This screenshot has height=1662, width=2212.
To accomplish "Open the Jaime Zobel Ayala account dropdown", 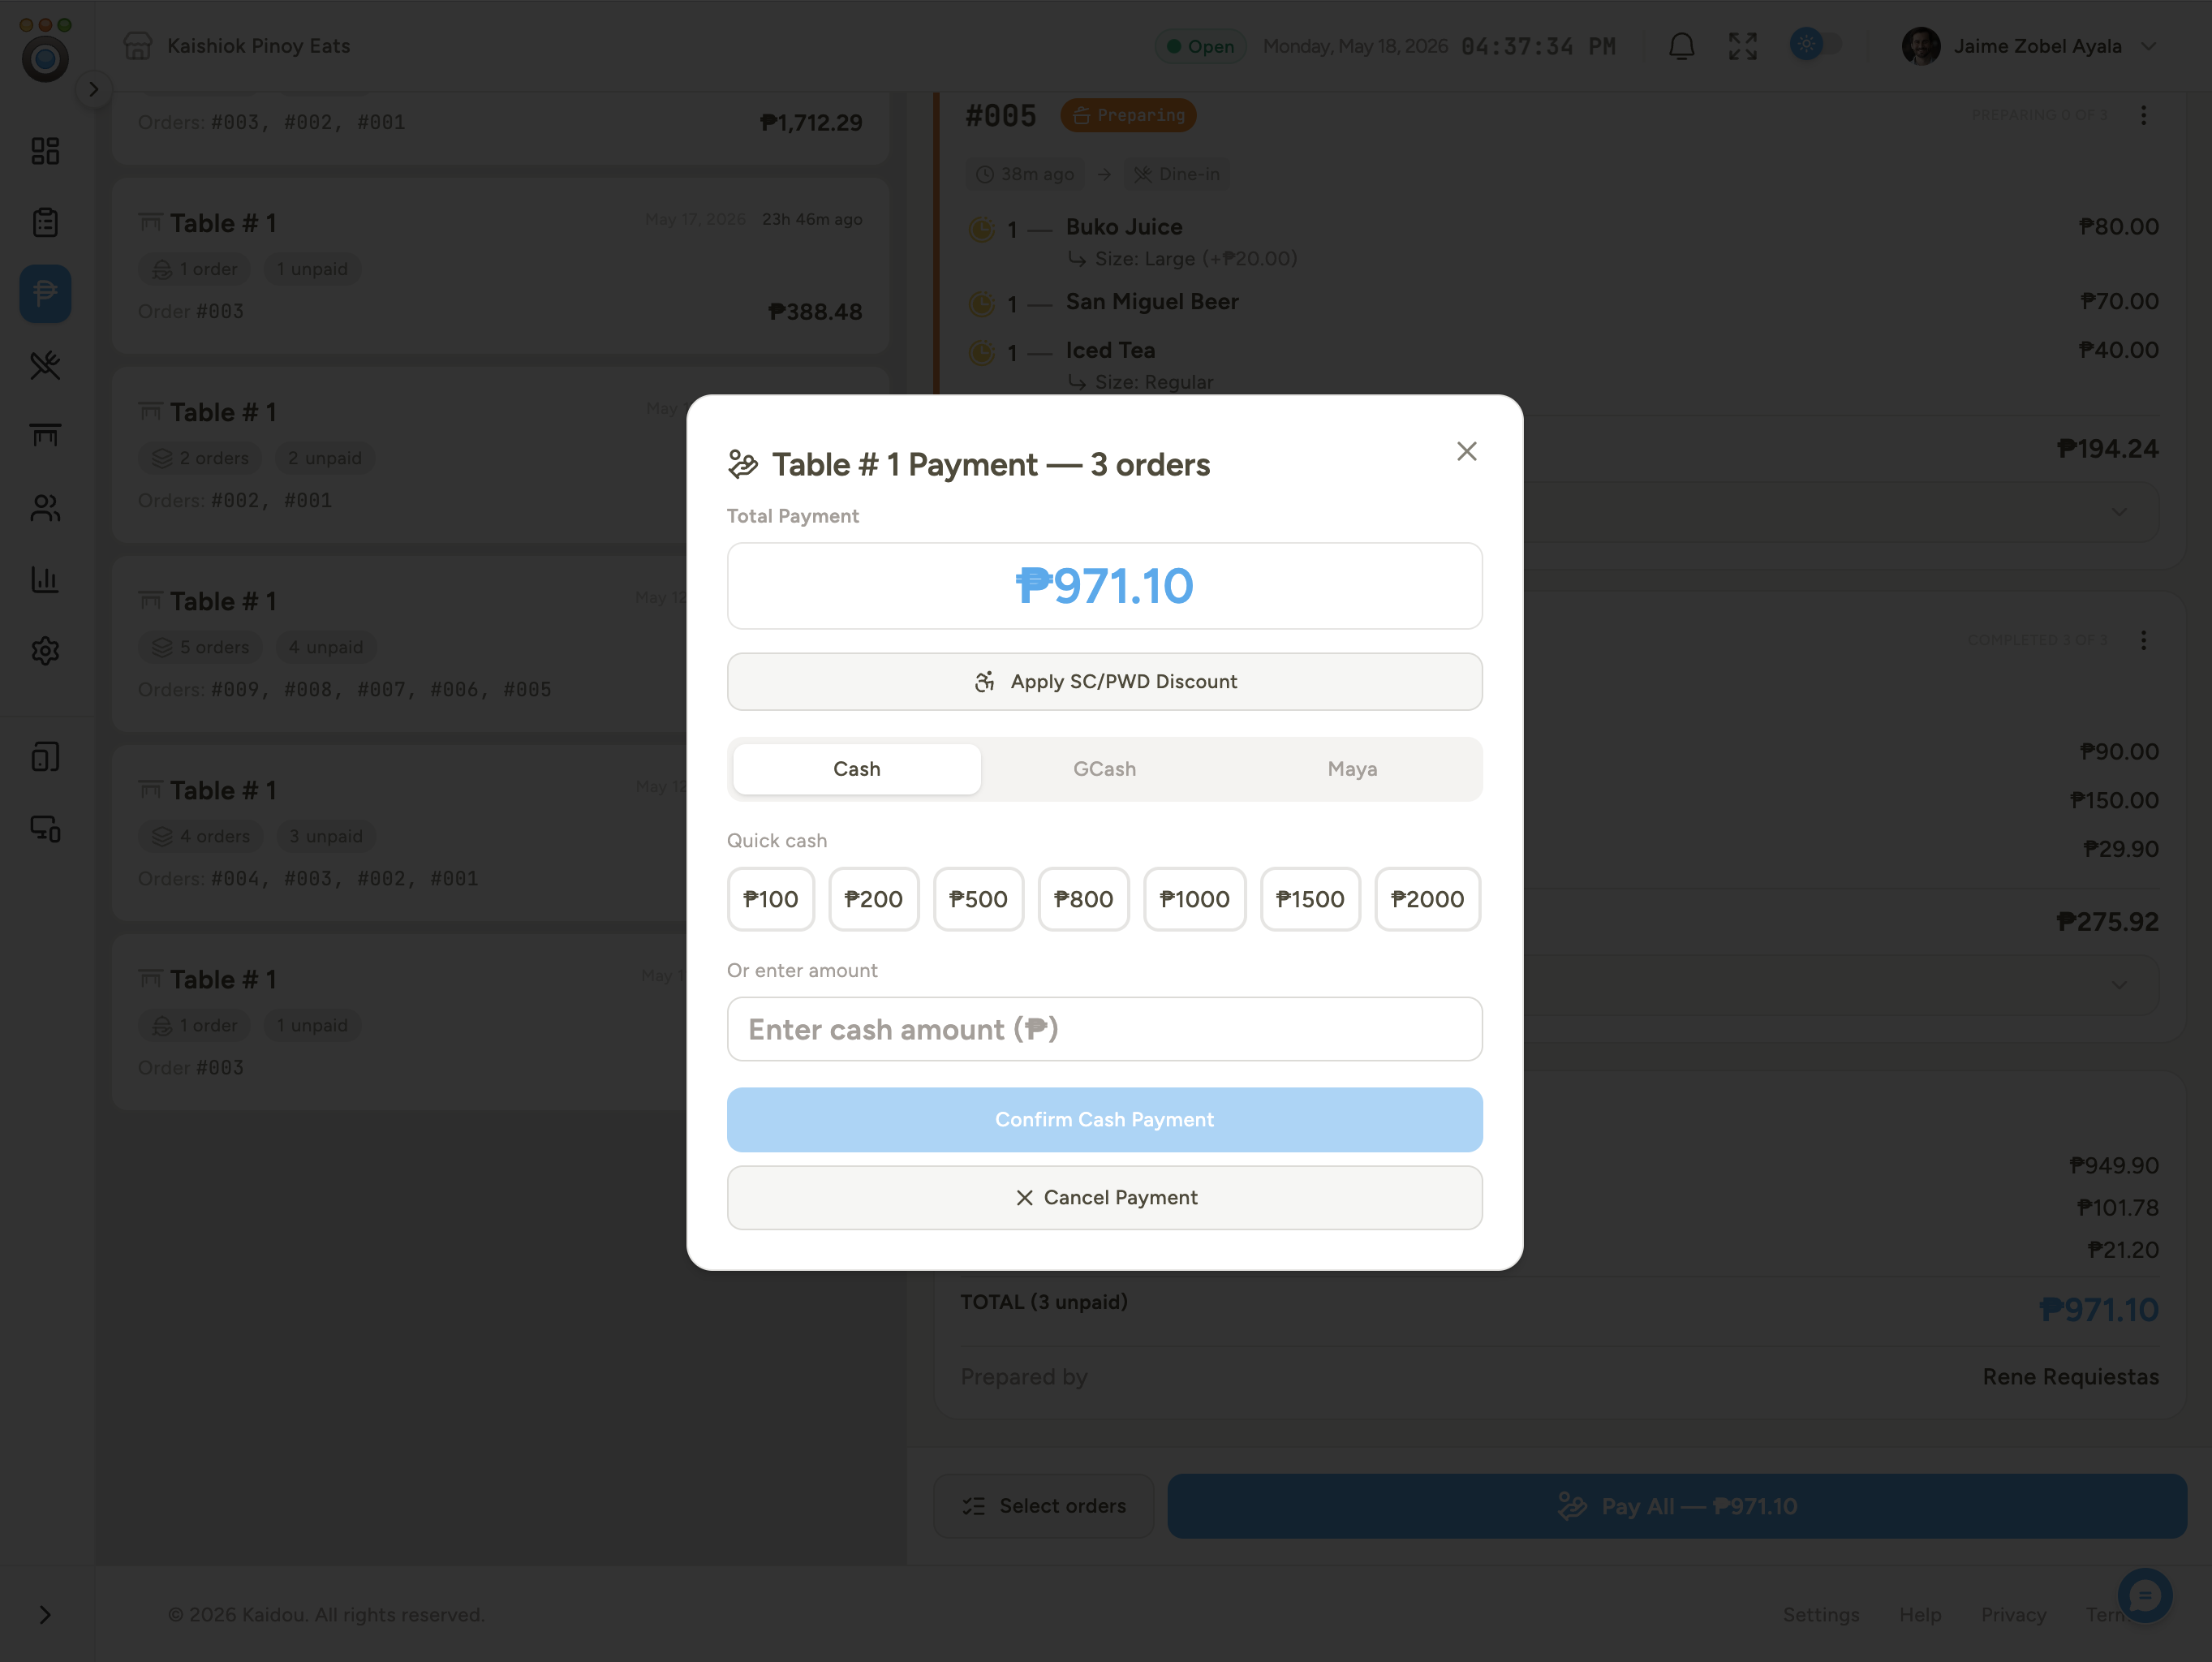I will click(2030, 46).
